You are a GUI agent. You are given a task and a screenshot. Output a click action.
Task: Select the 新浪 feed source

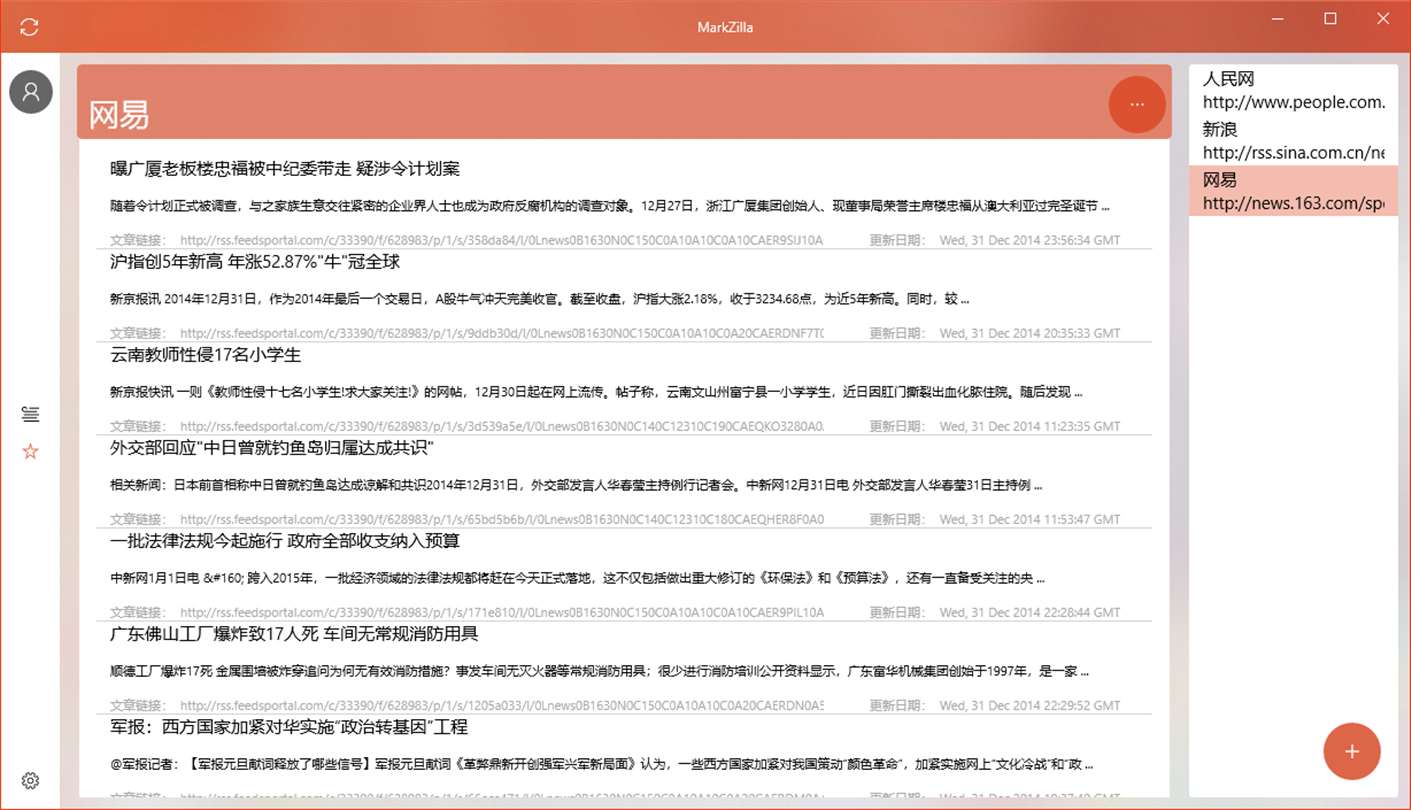pos(1293,141)
